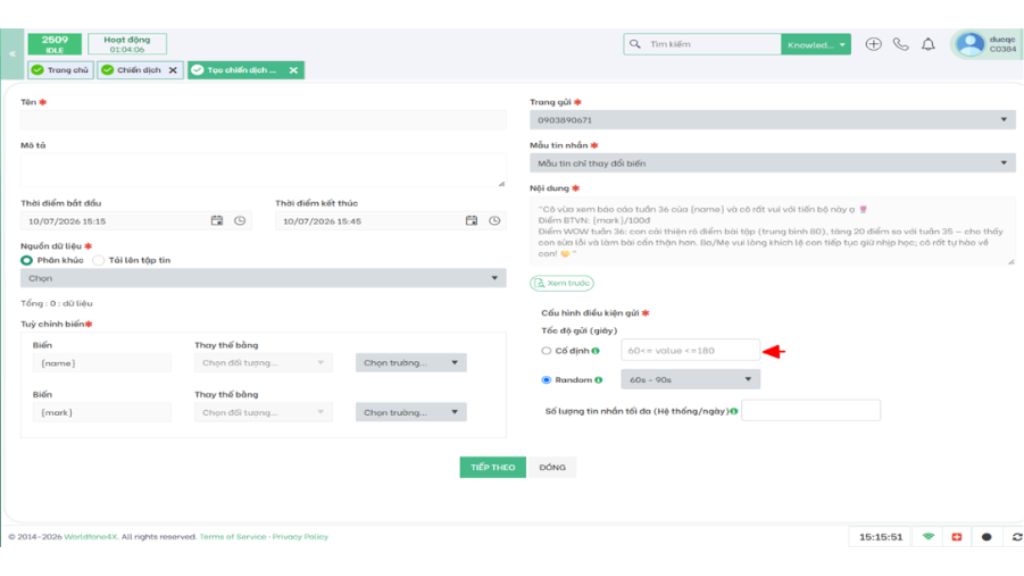Image resolution: width=1024 pixels, height=576 pixels.
Task: Open the start time calendar picker icon
Action: 217,221
